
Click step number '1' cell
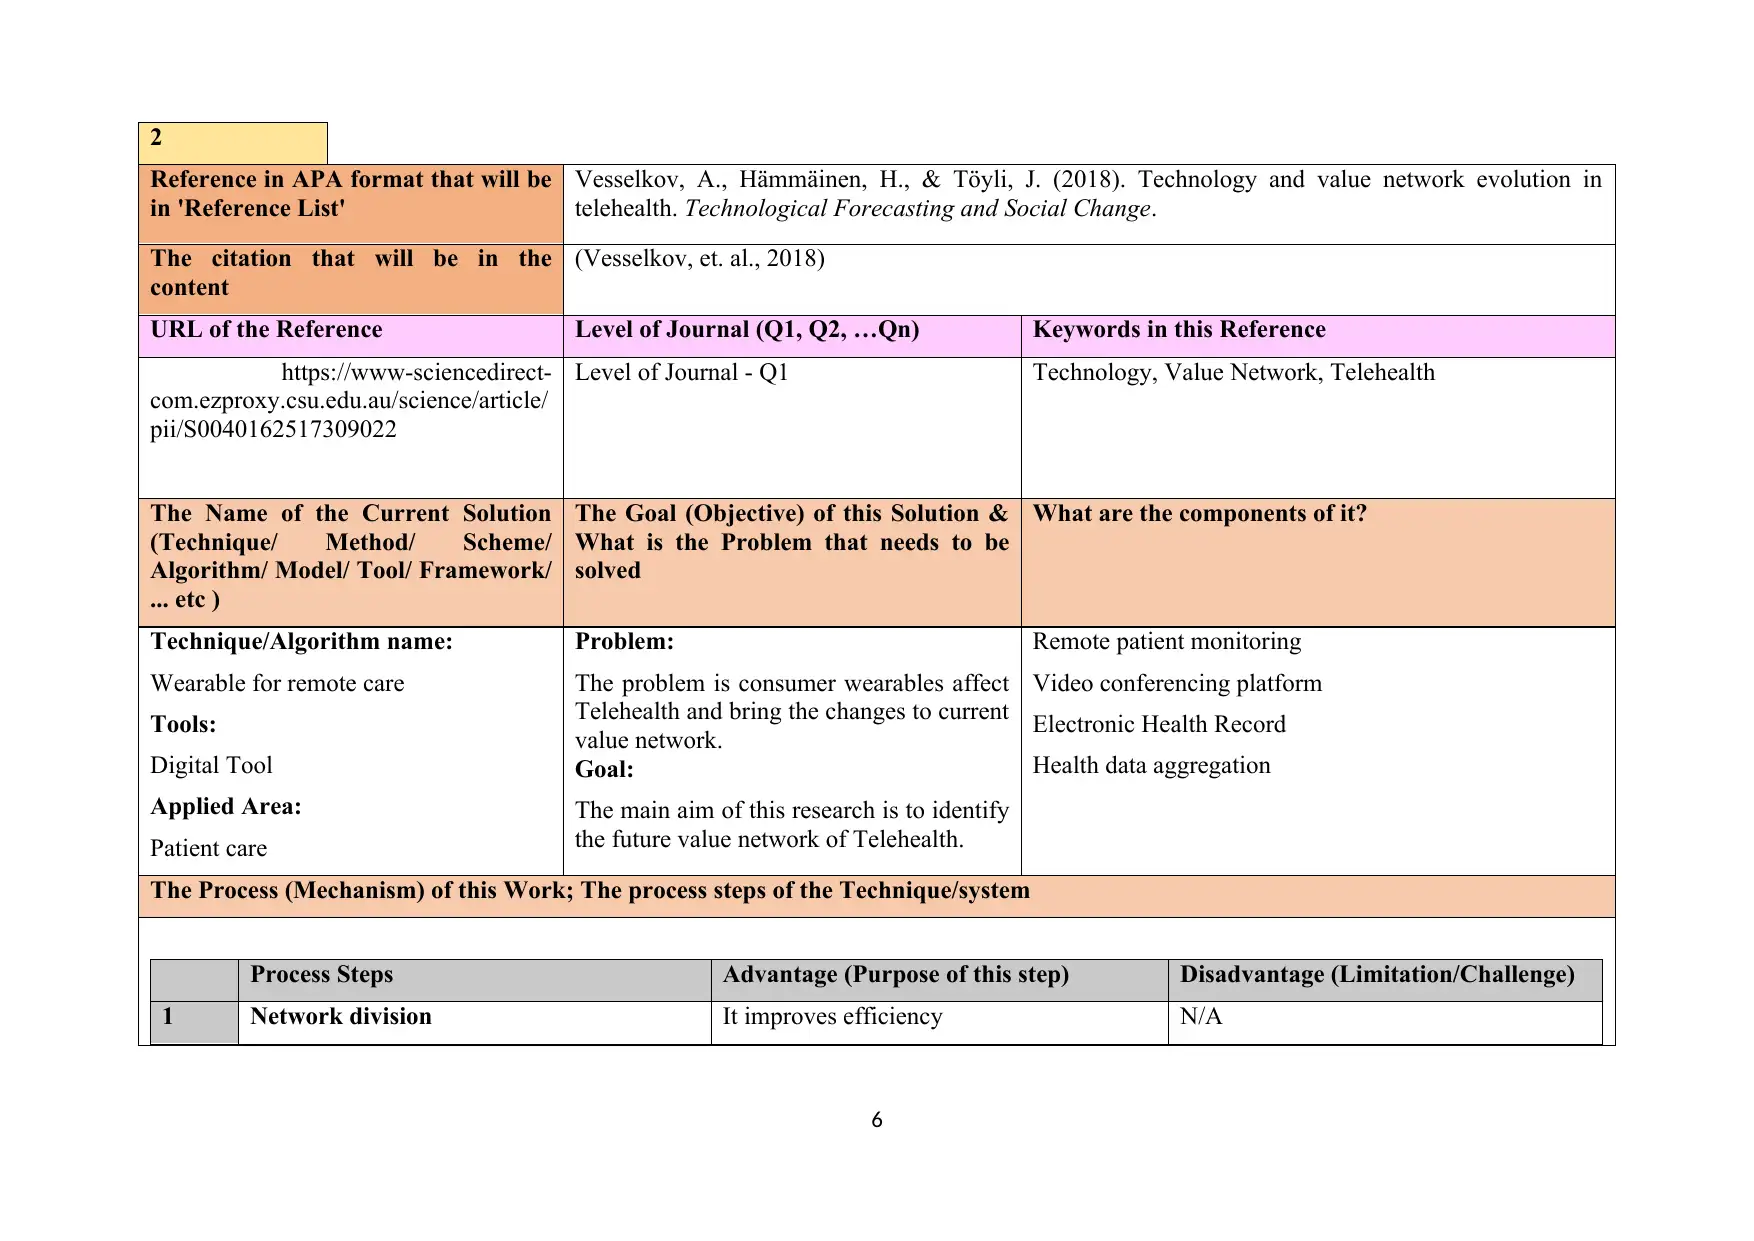point(195,1022)
